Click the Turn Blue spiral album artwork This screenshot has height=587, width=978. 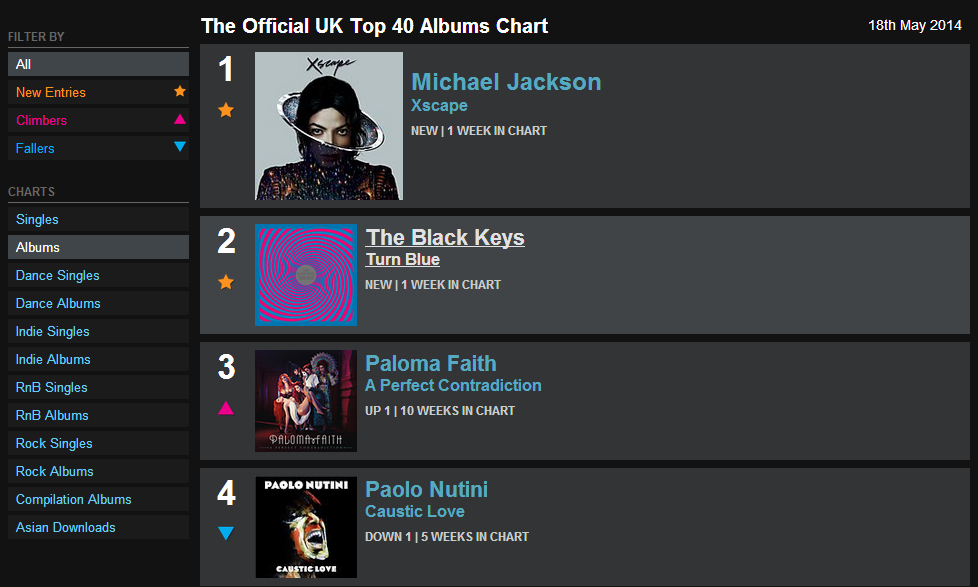(x=306, y=275)
